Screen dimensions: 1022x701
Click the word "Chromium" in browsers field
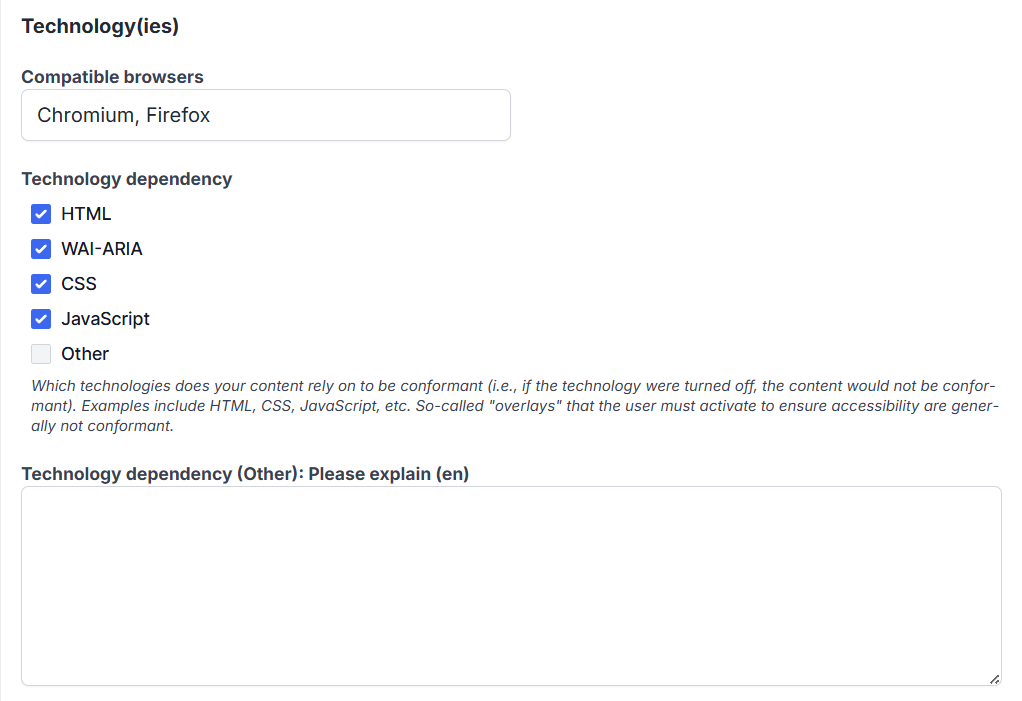point(86,115)
